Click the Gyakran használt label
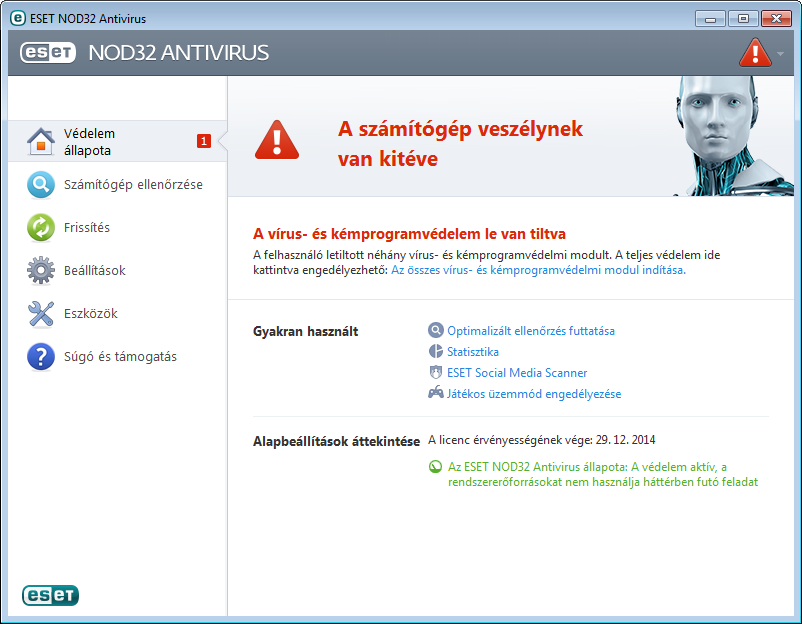 click(305, 331)
